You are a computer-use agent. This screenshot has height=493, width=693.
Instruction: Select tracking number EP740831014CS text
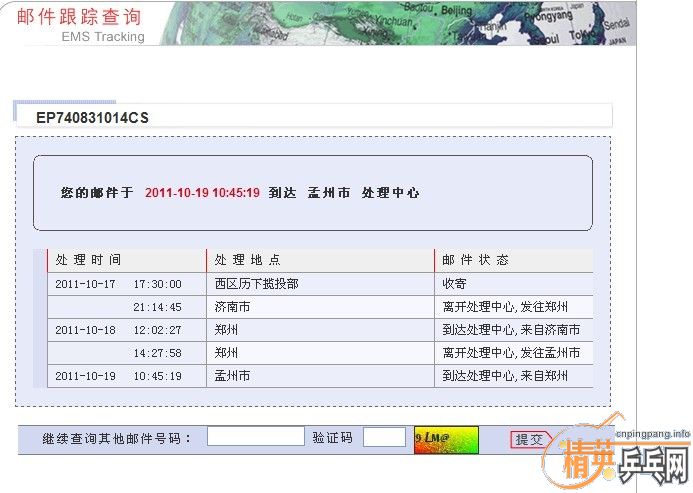92,118
